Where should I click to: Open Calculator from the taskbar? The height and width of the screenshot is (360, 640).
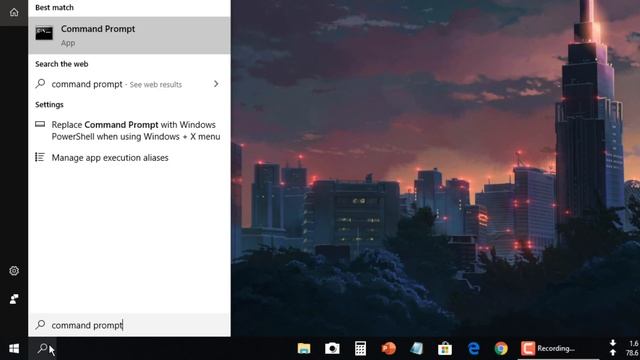tap(360, 348)
